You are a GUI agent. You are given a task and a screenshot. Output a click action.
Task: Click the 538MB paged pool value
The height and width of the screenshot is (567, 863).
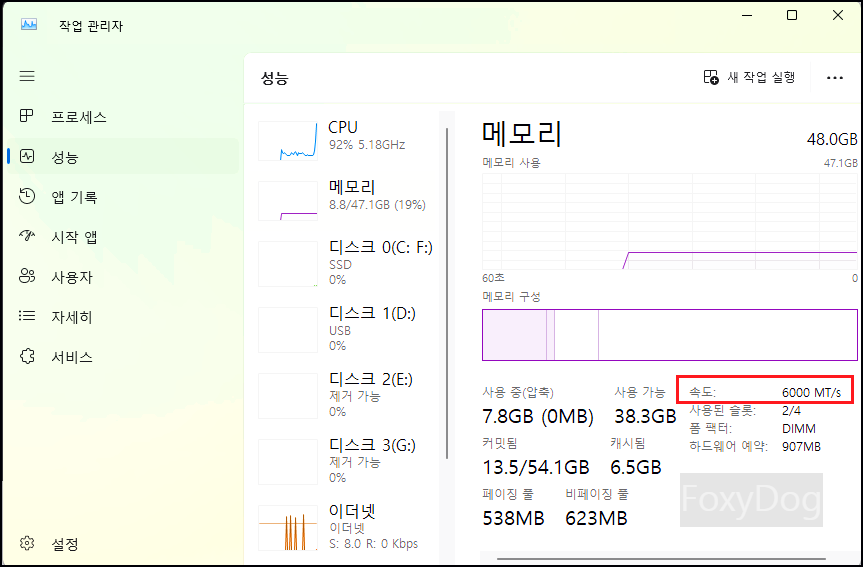point(513,518)
